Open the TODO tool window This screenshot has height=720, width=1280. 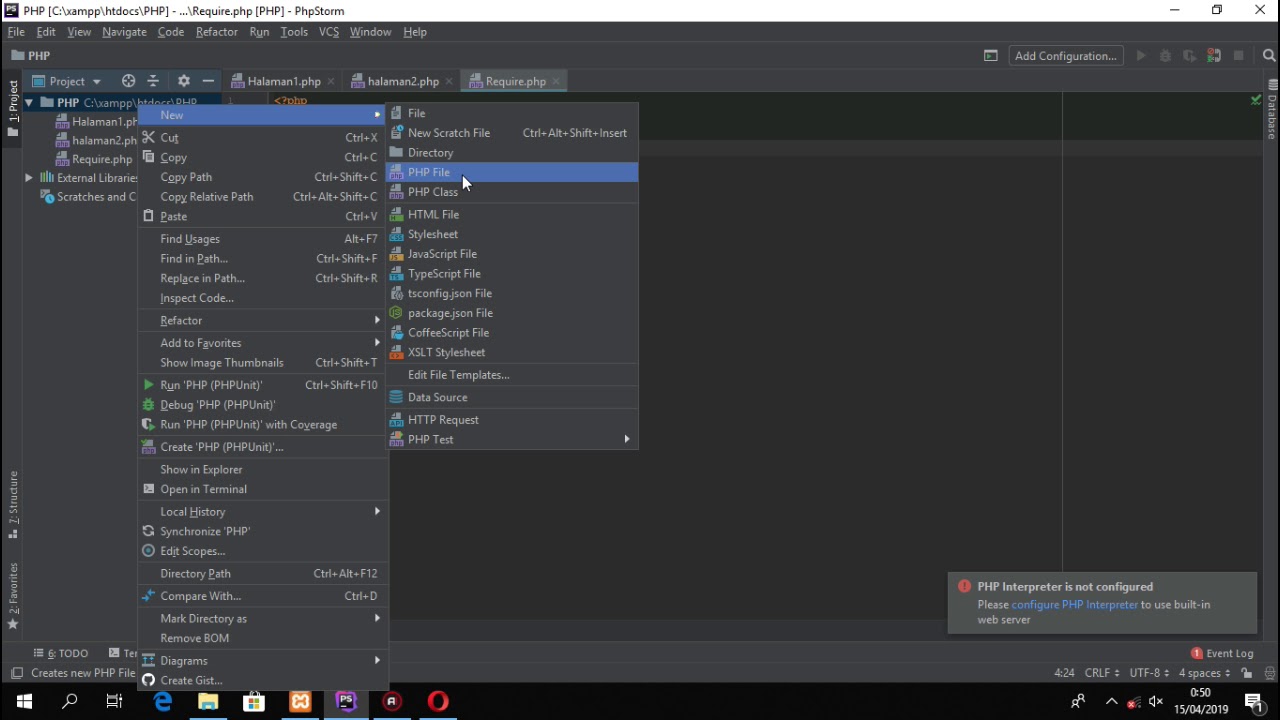(61, 653)
